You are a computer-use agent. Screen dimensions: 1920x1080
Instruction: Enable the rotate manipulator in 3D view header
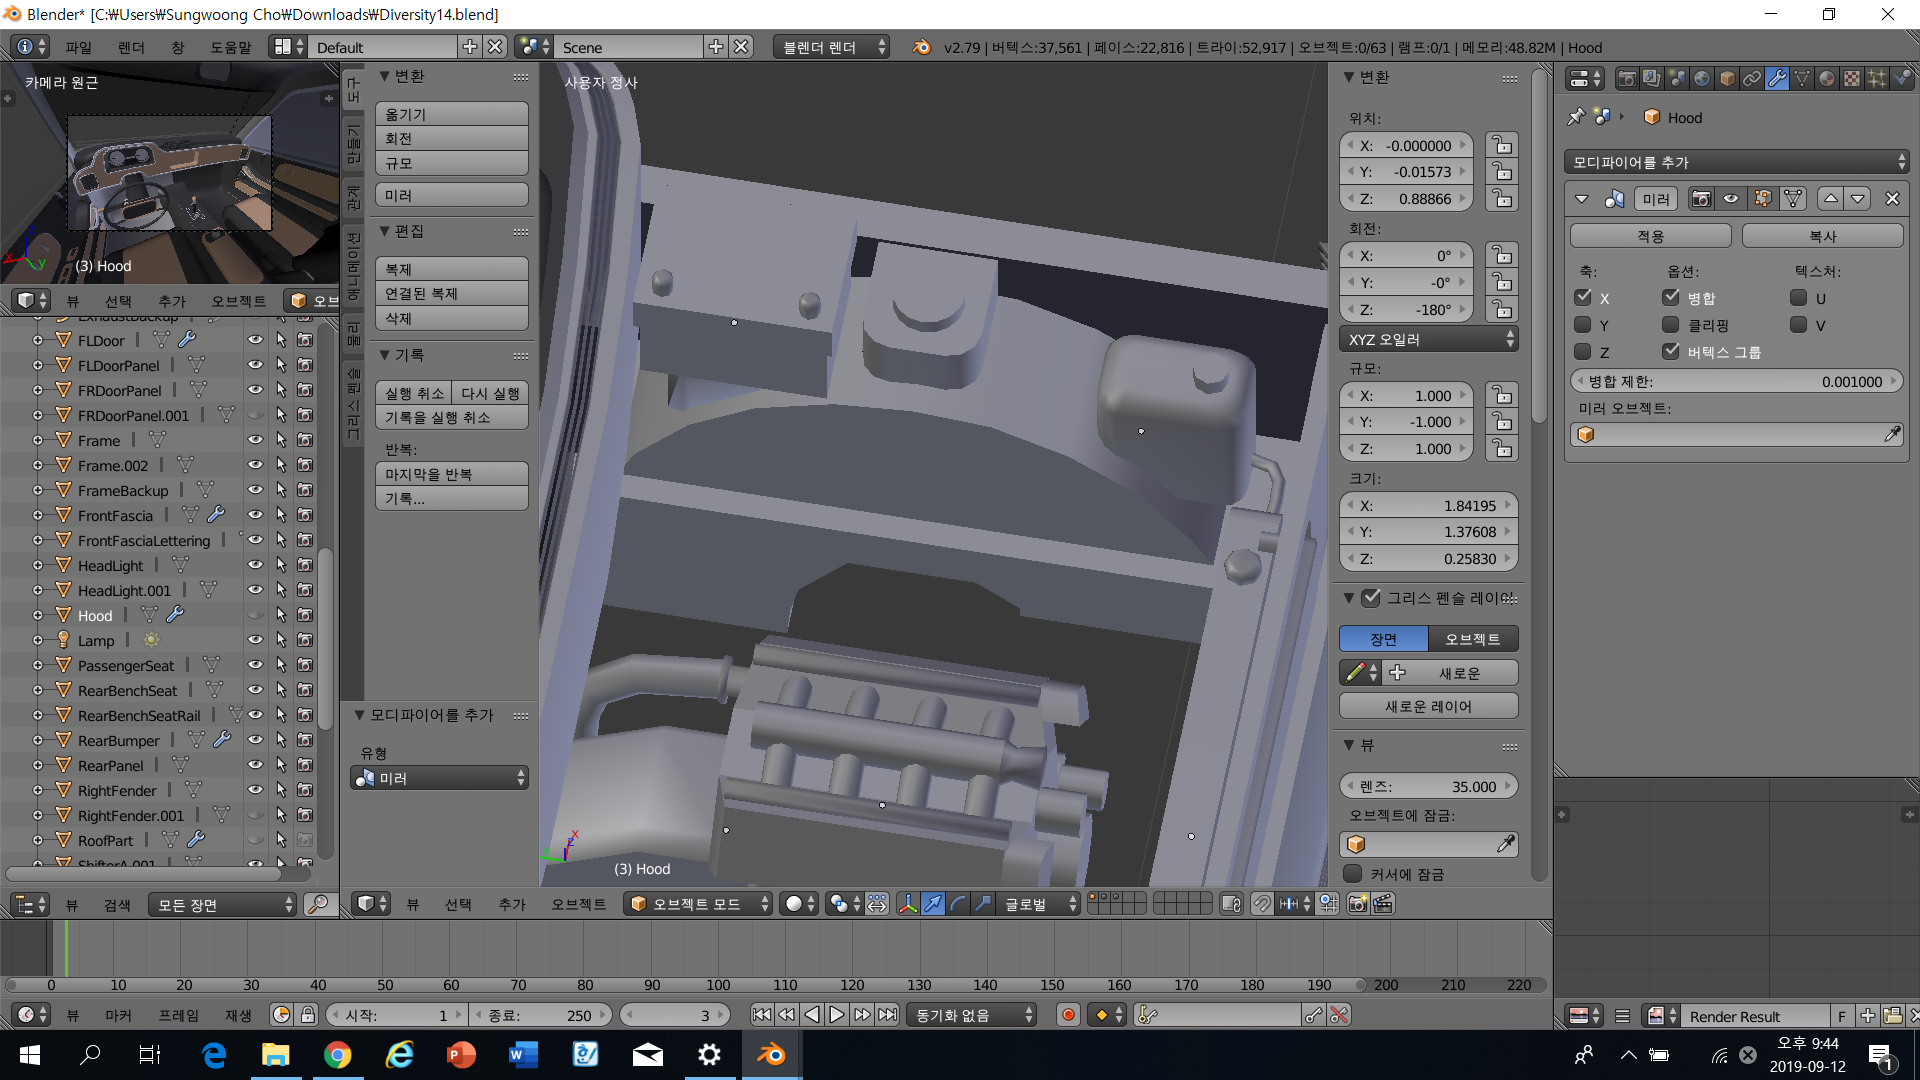[958, 904]
